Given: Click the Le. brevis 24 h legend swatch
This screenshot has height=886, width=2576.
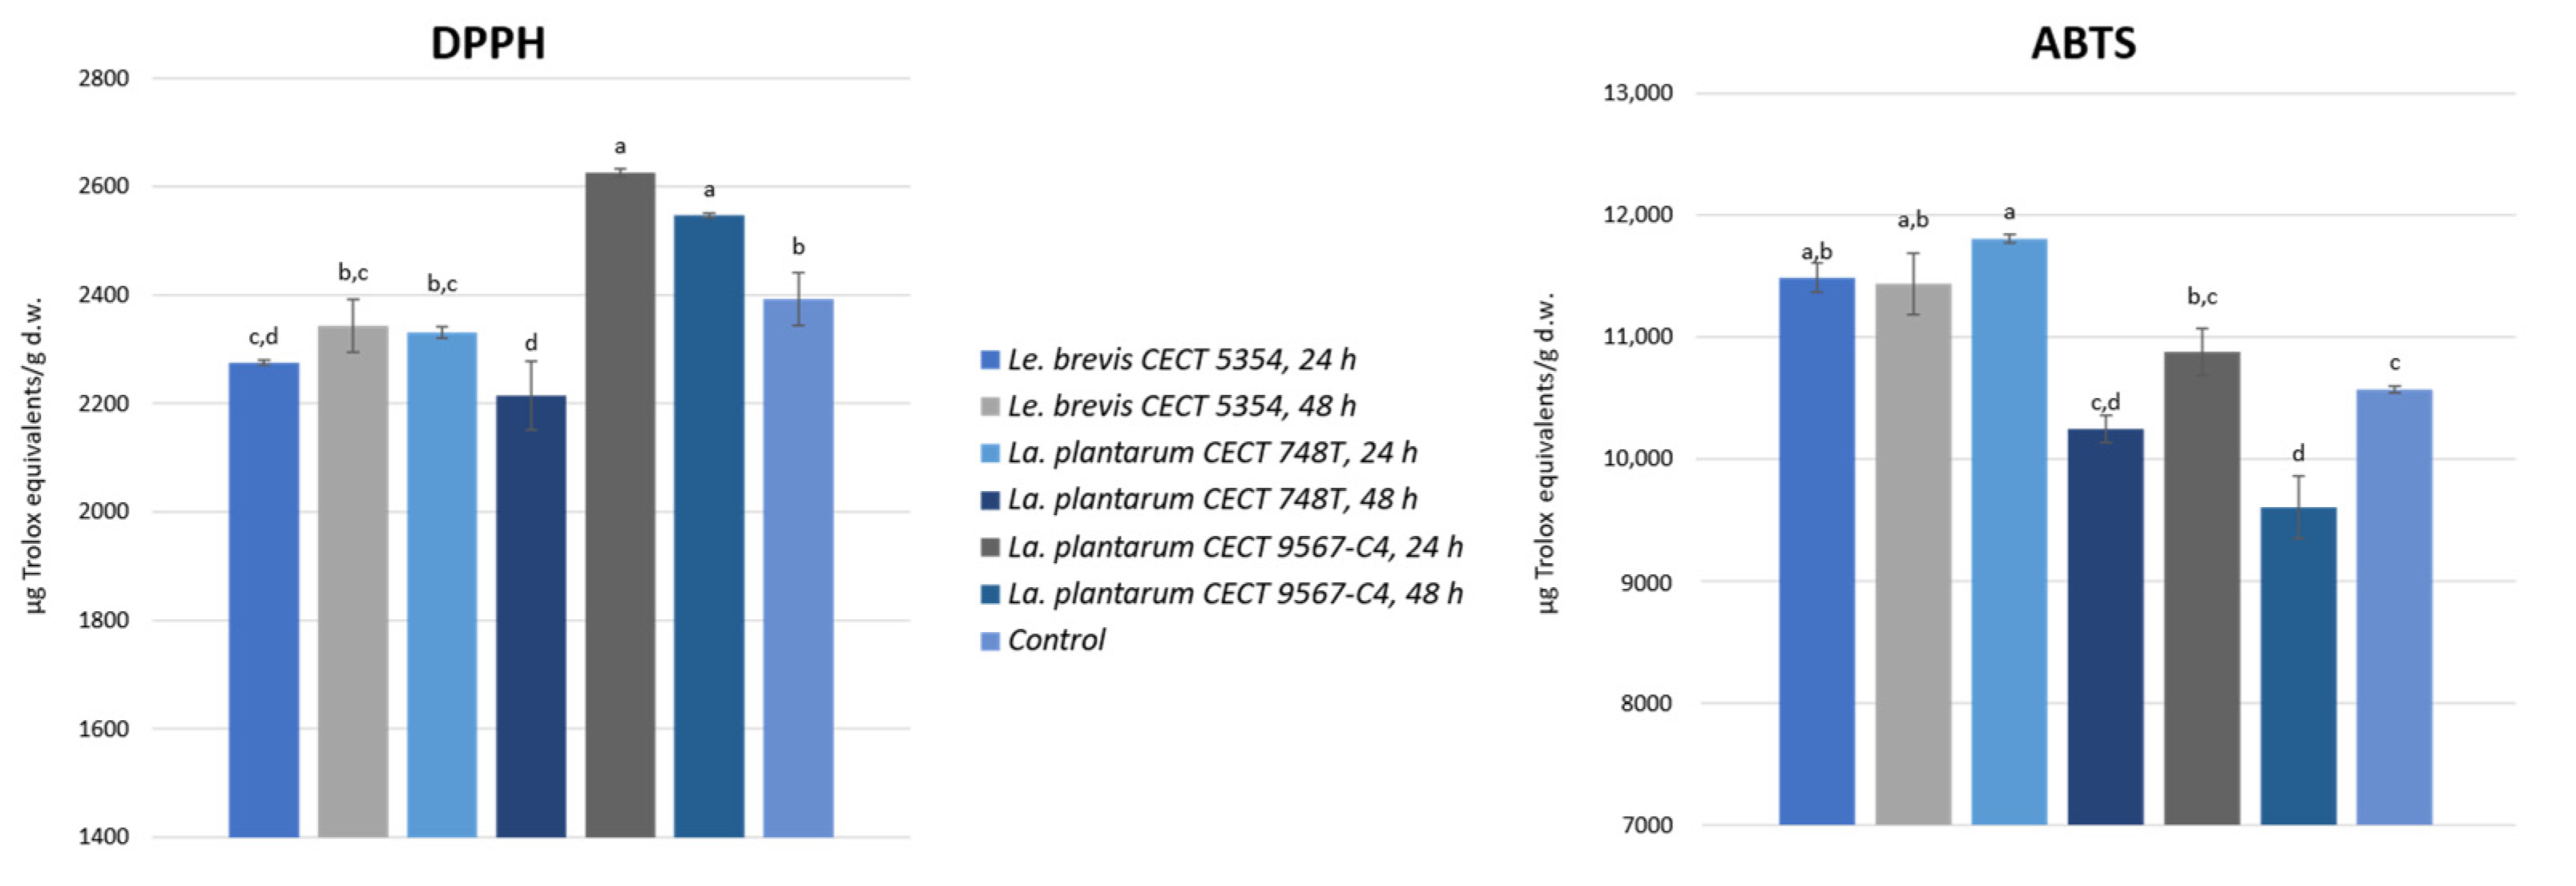Looking at the screenshot, I should pos(990,360).
